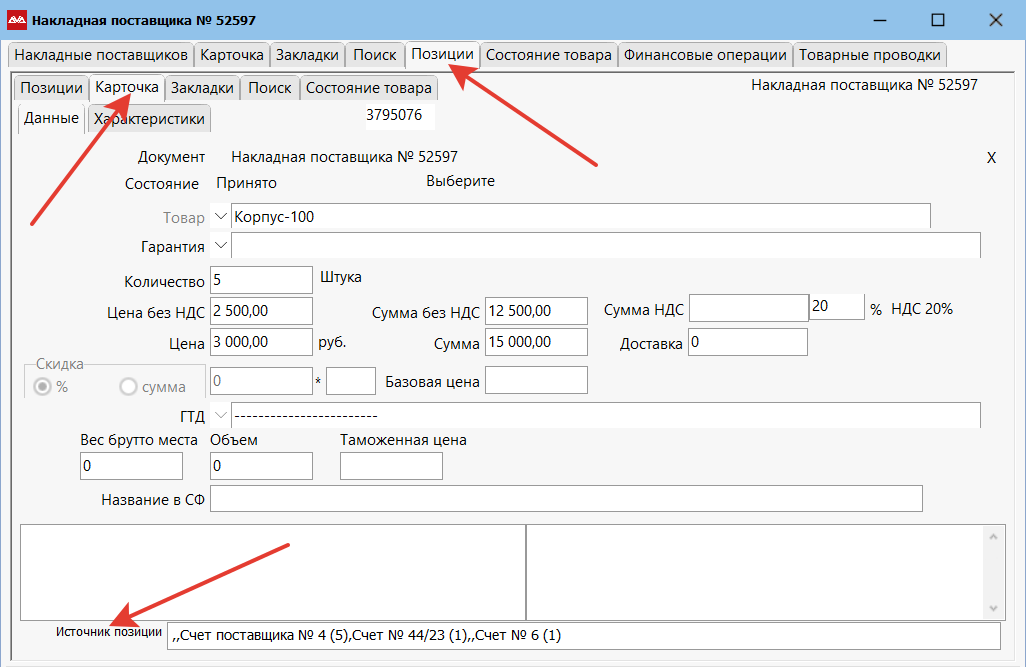Expand the ГТД dropdown chevron
This screenshot has height=667, width=1026.
220,416
